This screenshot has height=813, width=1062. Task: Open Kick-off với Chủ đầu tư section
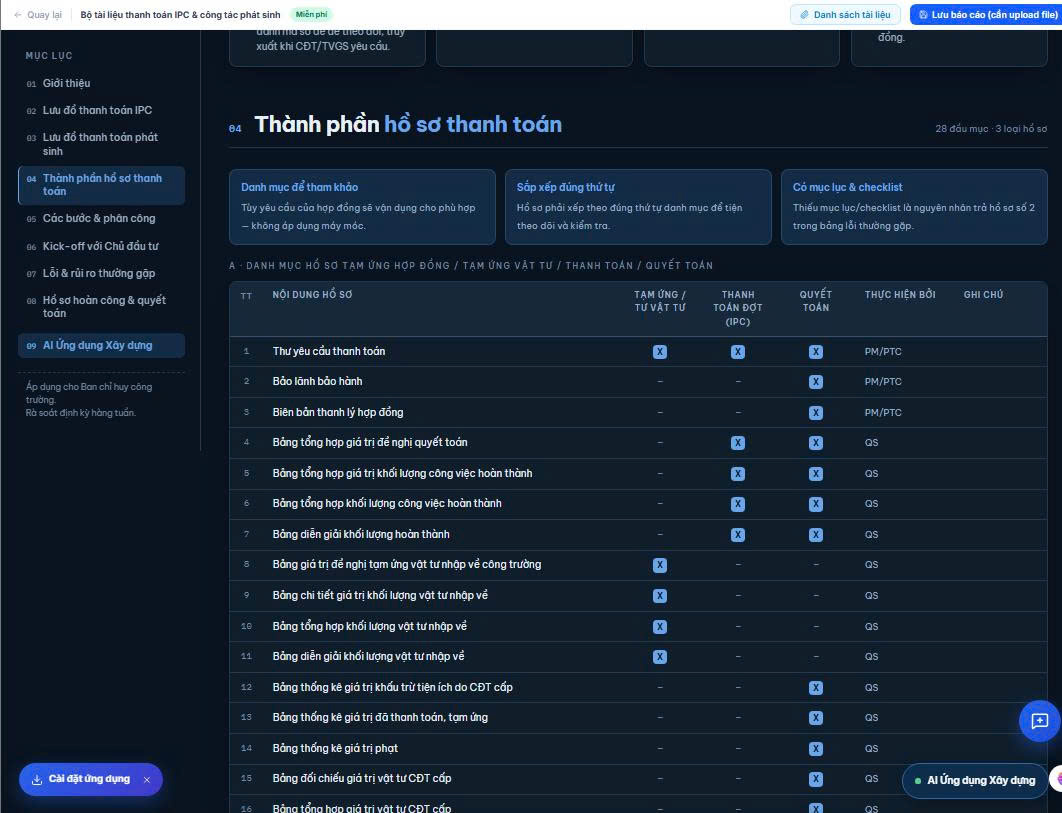[x=102, y=246]
